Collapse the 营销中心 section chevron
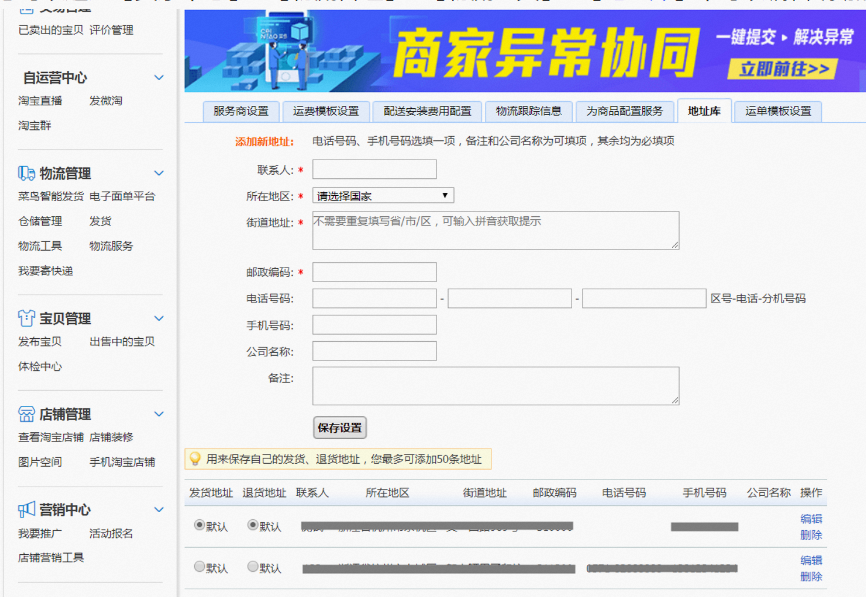 159,509
